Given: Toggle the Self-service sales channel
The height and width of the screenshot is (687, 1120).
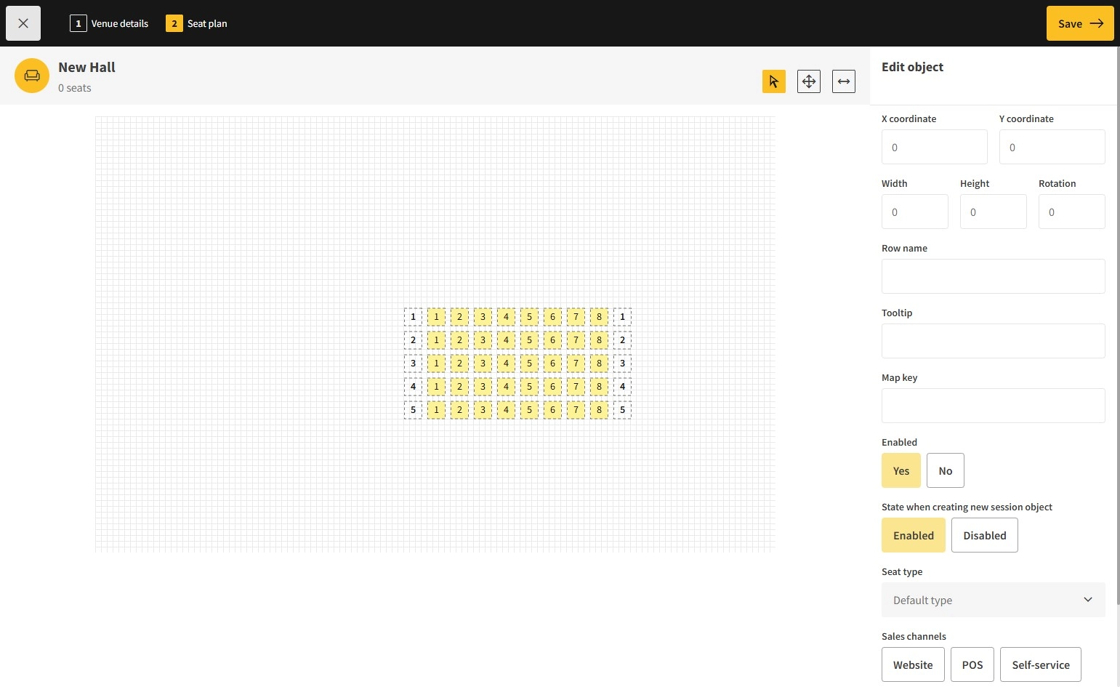Looking at the screenshot, I should click(1040, 665).
